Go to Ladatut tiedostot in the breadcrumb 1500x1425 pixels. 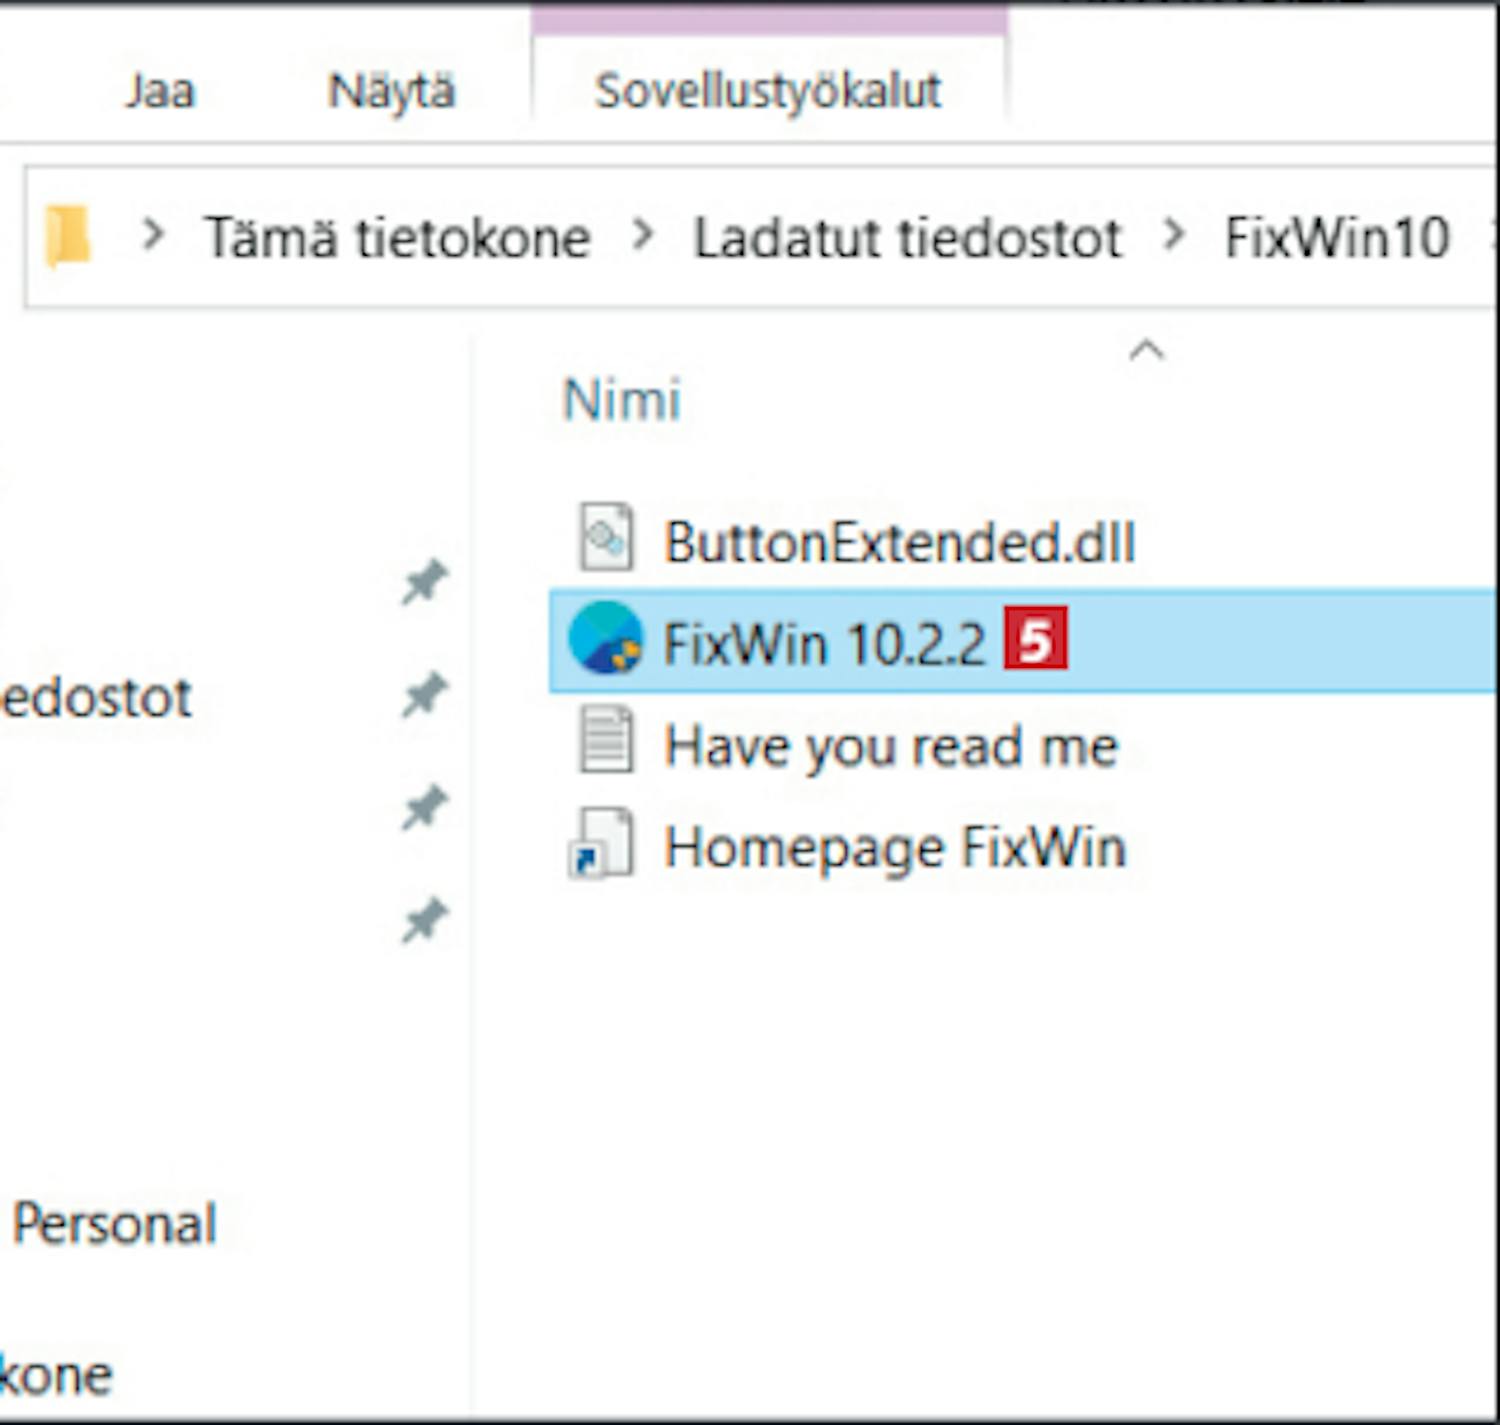coord(907,238)
